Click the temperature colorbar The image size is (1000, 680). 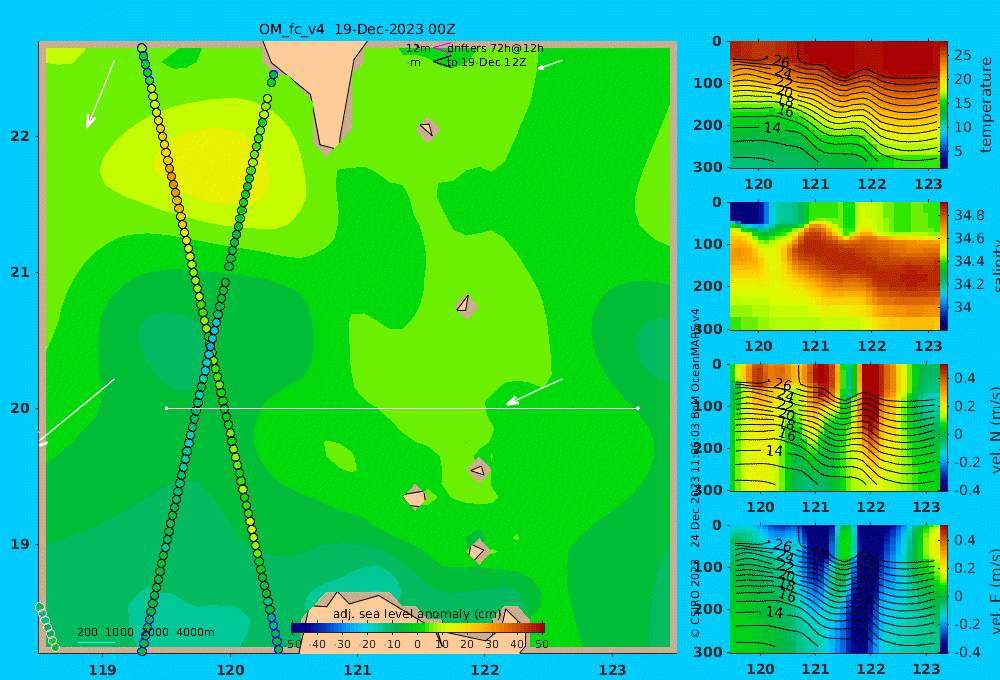tap(943, 105)
